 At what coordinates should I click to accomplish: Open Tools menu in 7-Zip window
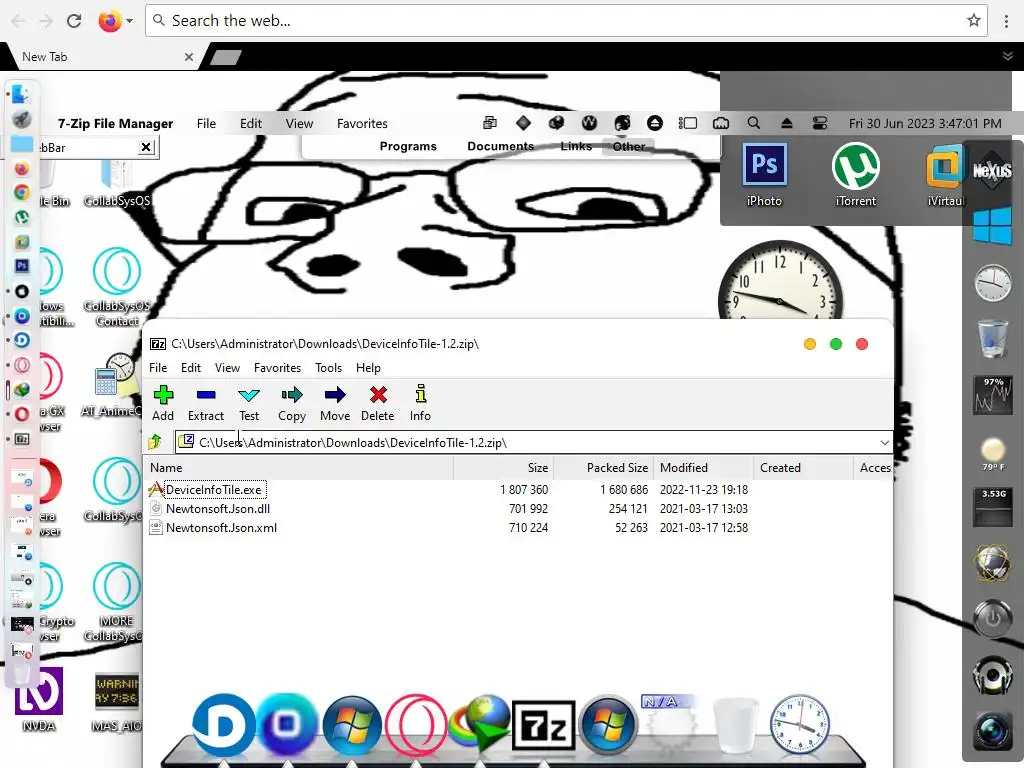click(x=328, y=368)
